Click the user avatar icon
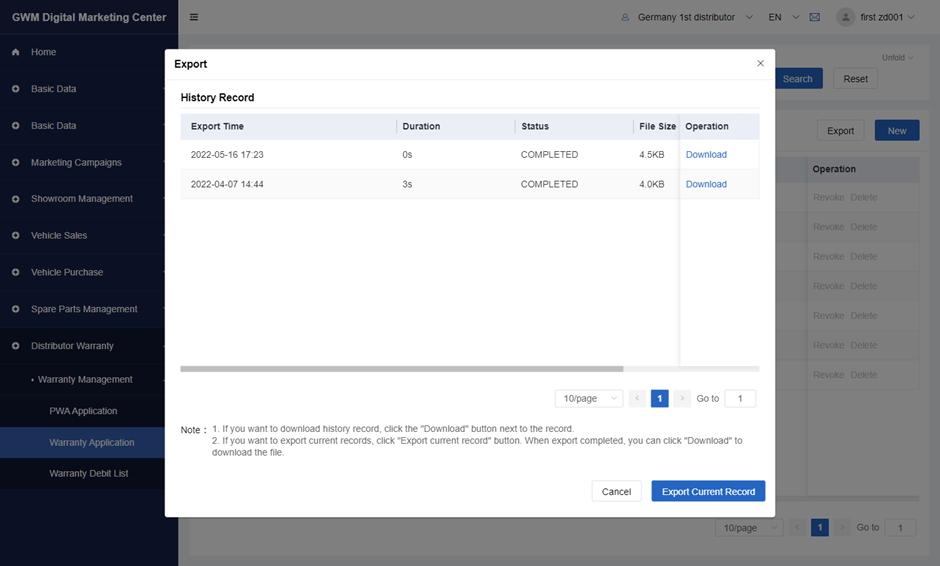The width and height of the screenshot is (940, 566). tap(845, 17)
